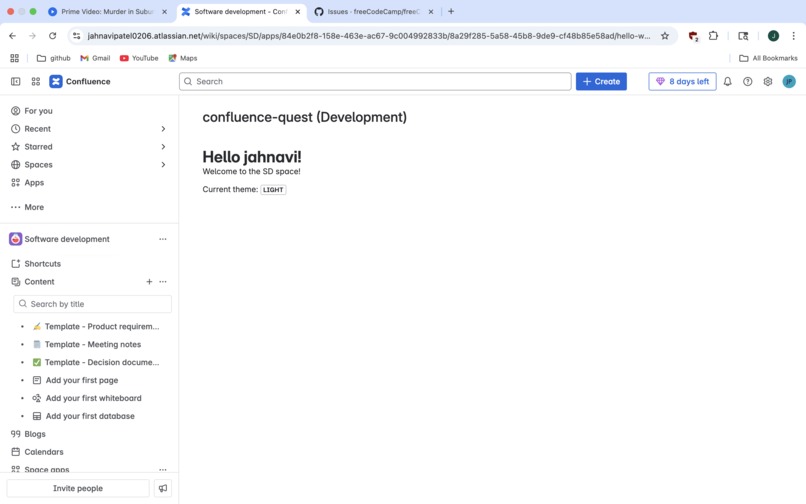The width and height of the screenshot is (806, 504).
Task: Open Content more options ellipsis
Action: 163,281
